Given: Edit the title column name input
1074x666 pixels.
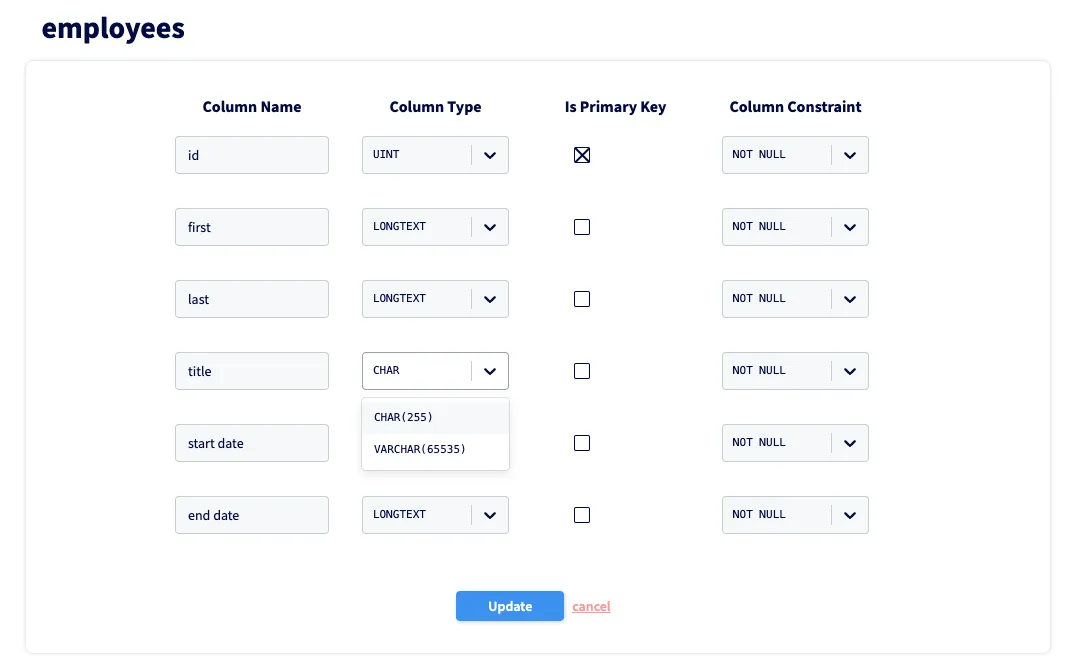Looking at the screenshot, I should click(x=252, y=371).
